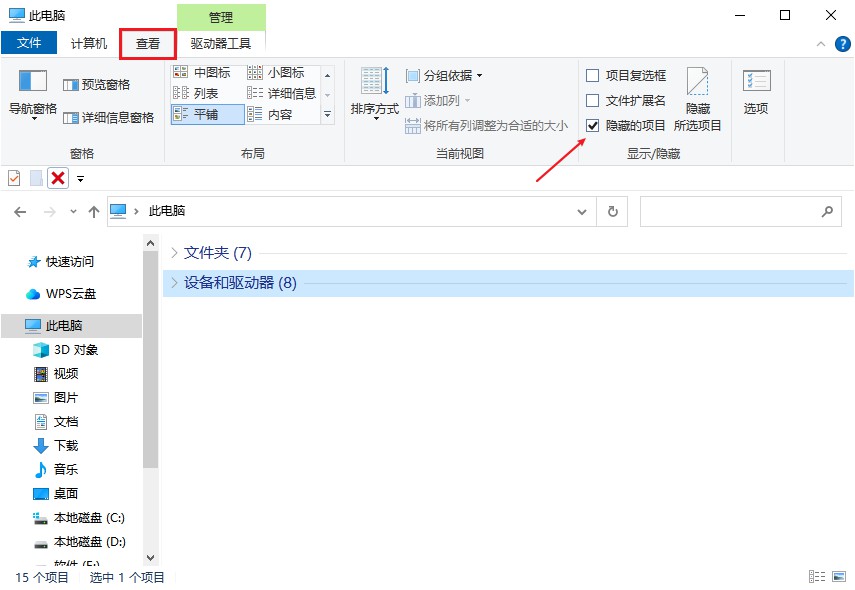Click the navigation pane scroll up arrow
Viewport: 855px width, 590px height.
(150, 243)
